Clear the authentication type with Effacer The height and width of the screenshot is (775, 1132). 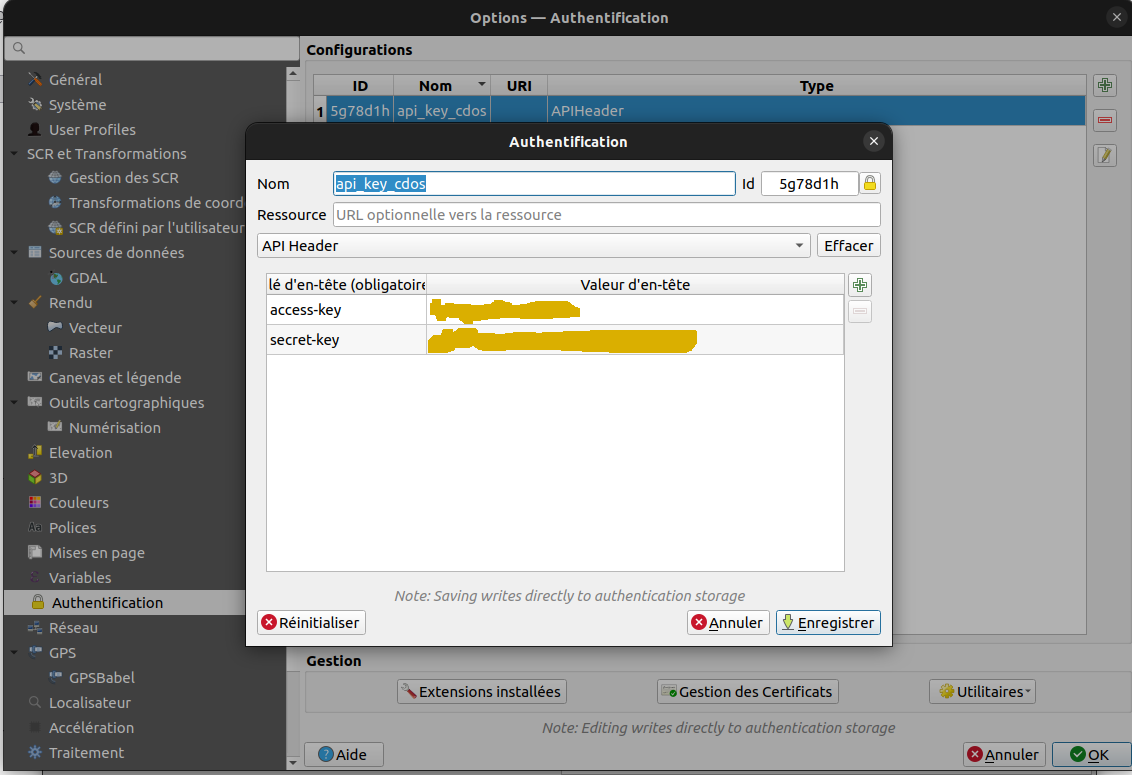click(x=848, y=245)
